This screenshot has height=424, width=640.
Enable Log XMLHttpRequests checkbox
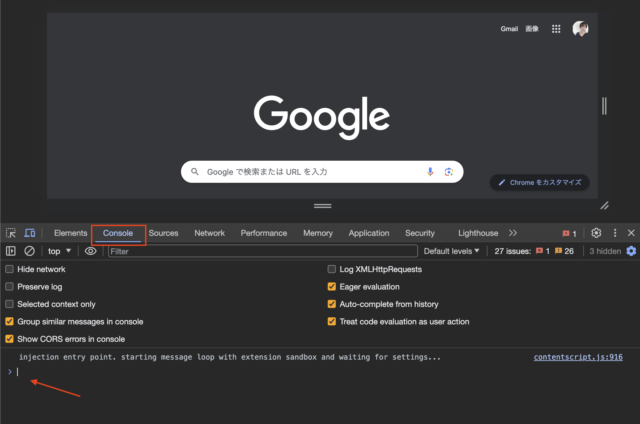coord(331,269)
